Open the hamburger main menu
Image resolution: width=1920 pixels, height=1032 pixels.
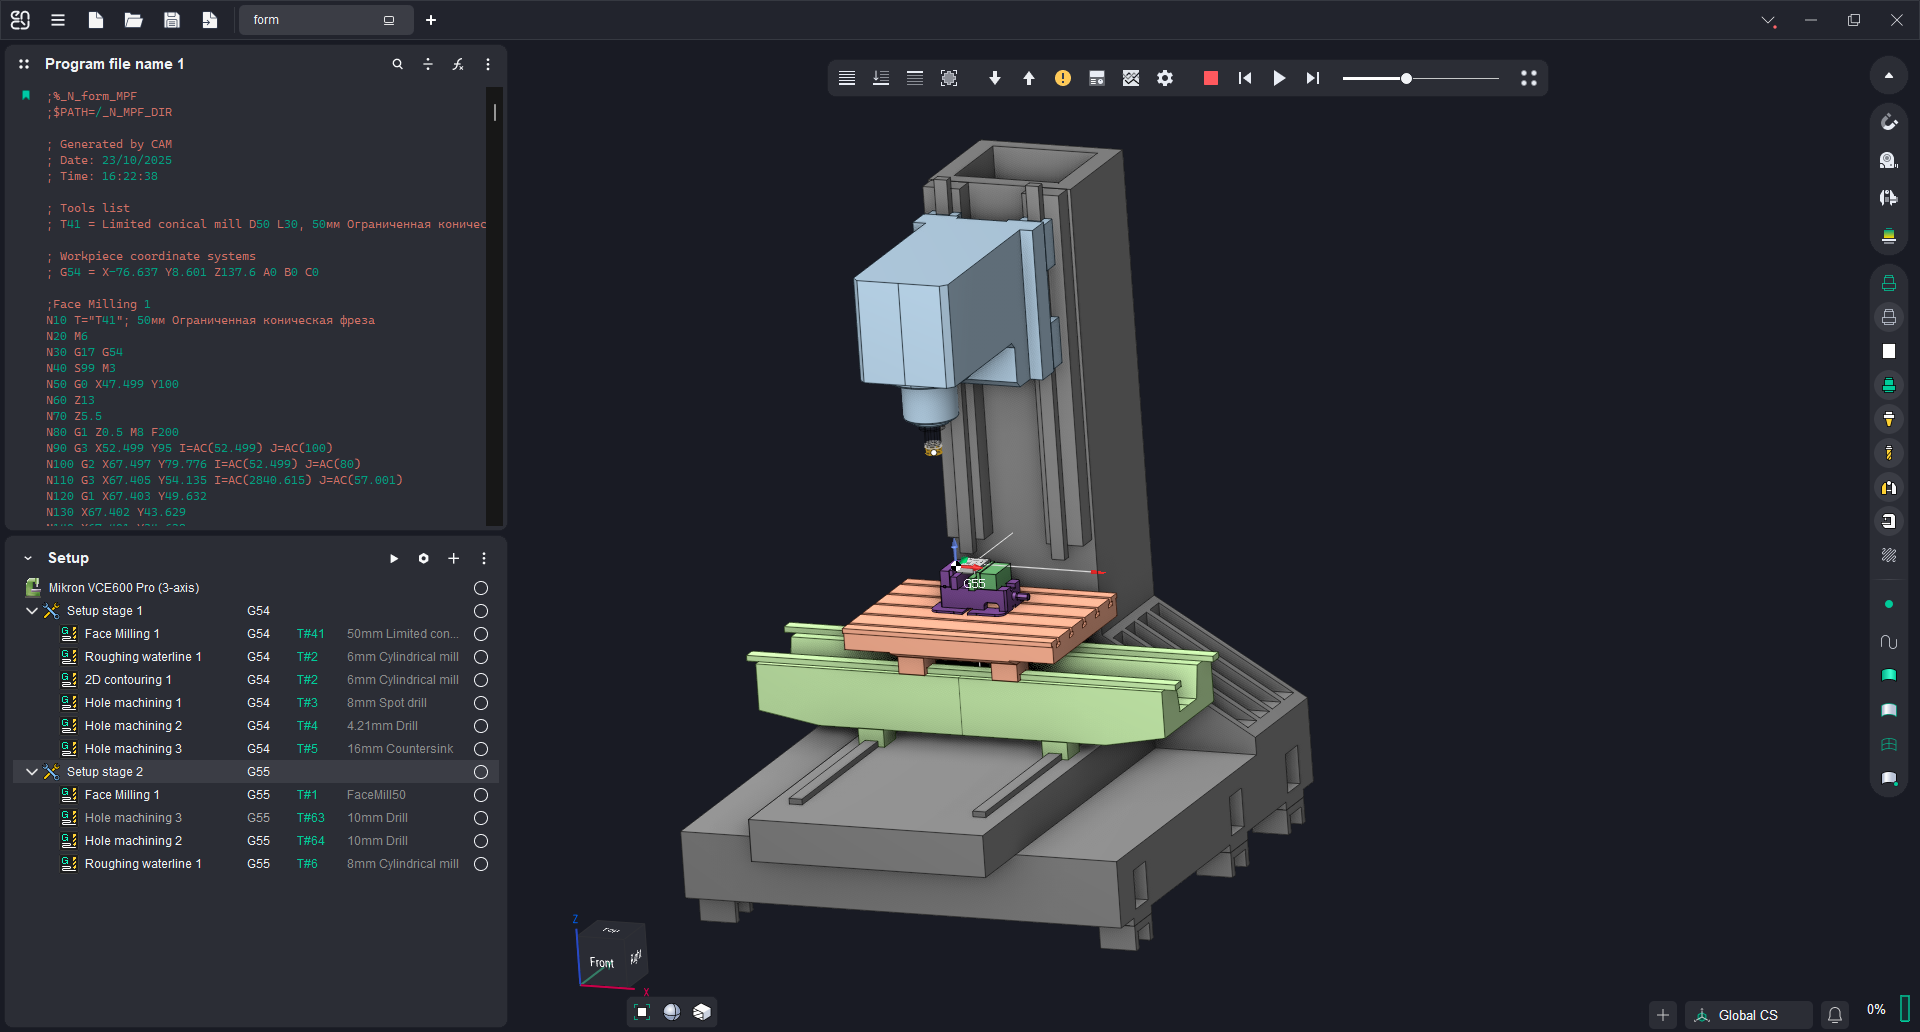click(x=58, y=20)
